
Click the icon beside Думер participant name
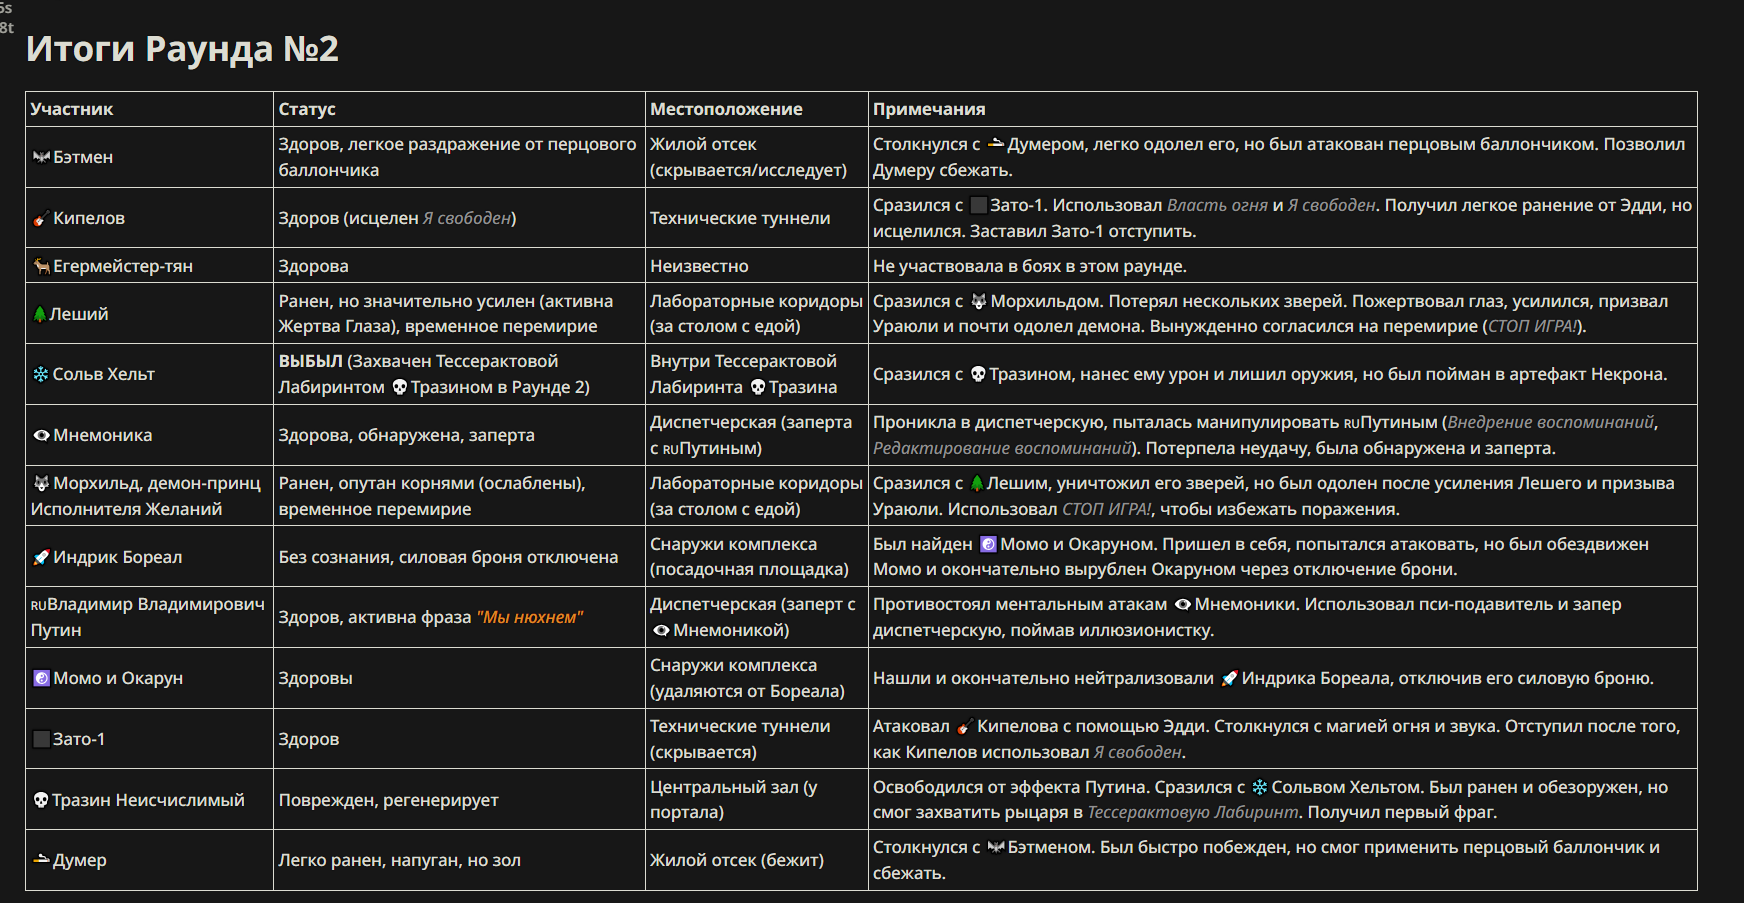(41, 860)
